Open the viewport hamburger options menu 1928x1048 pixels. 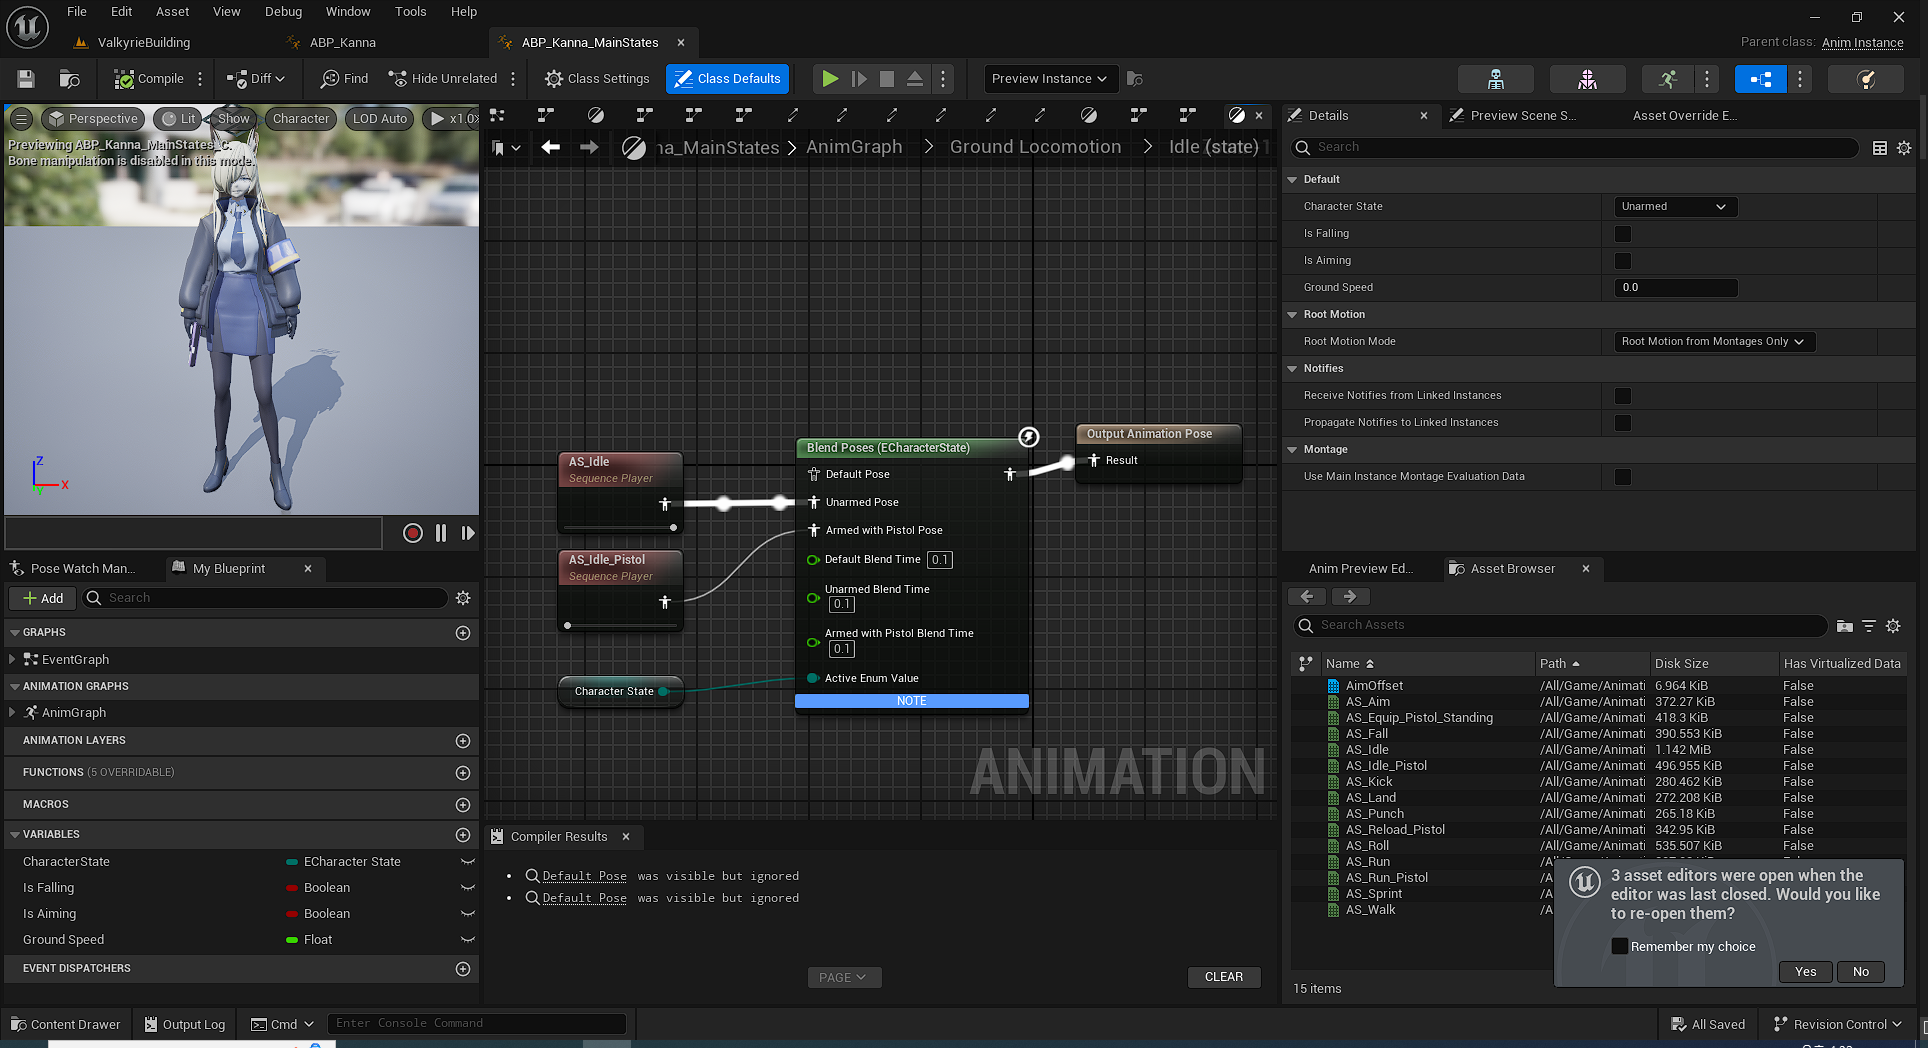coord(20,119)
